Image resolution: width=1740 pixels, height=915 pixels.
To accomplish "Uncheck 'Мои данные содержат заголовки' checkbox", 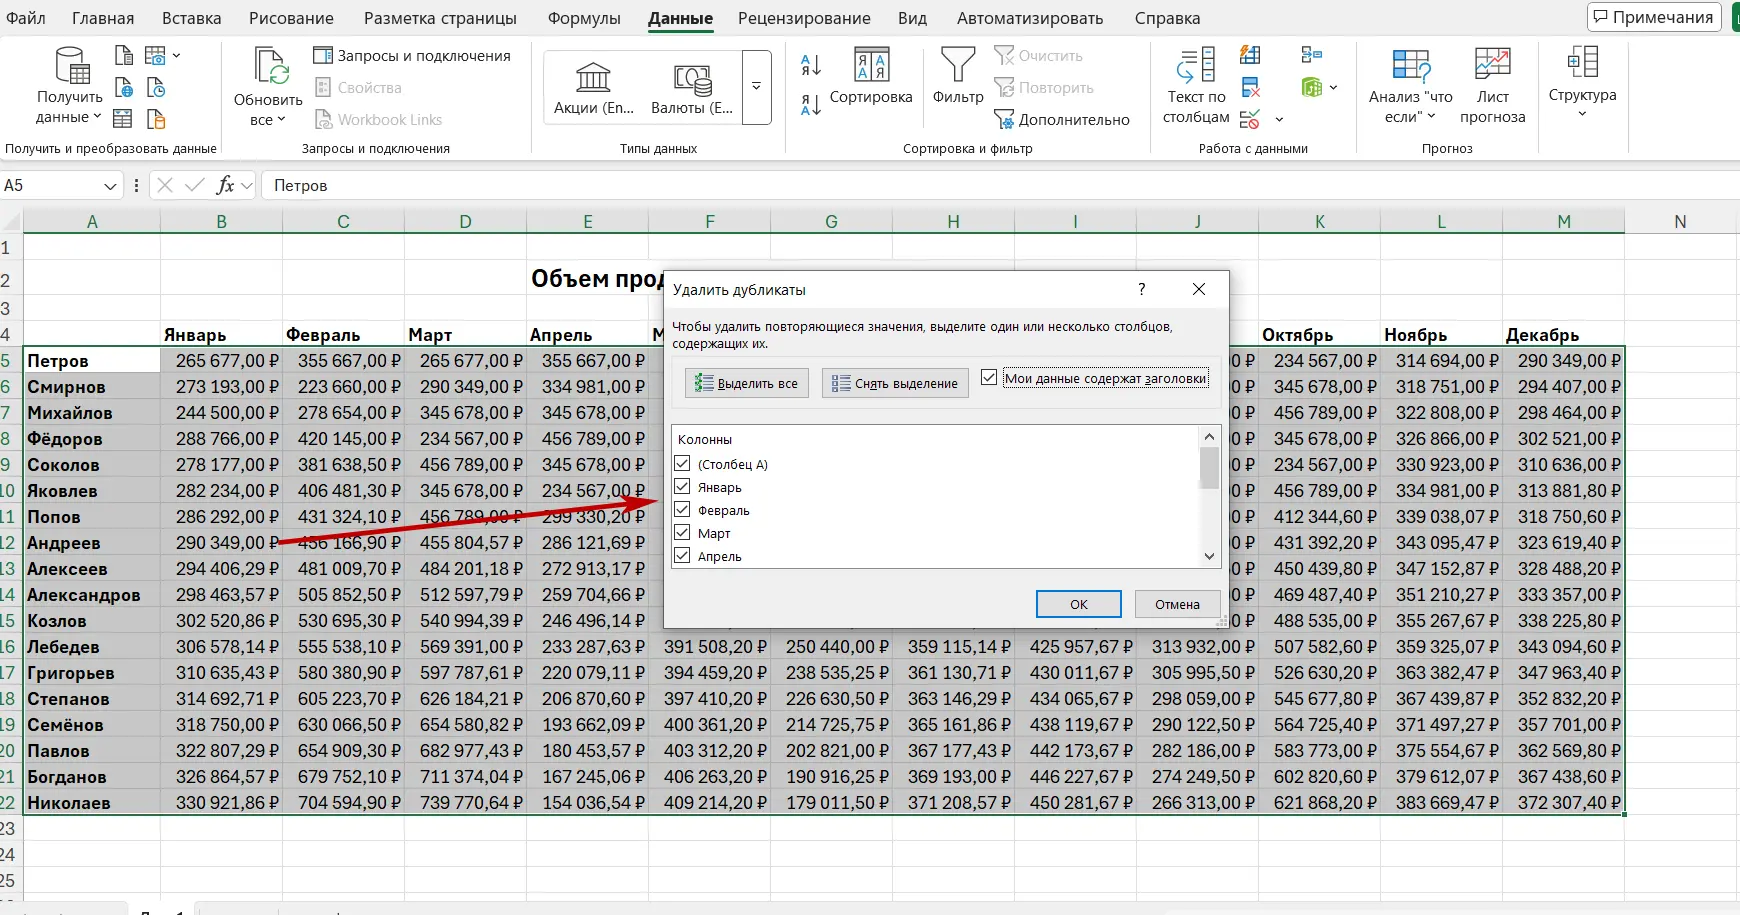I will 989,378.
